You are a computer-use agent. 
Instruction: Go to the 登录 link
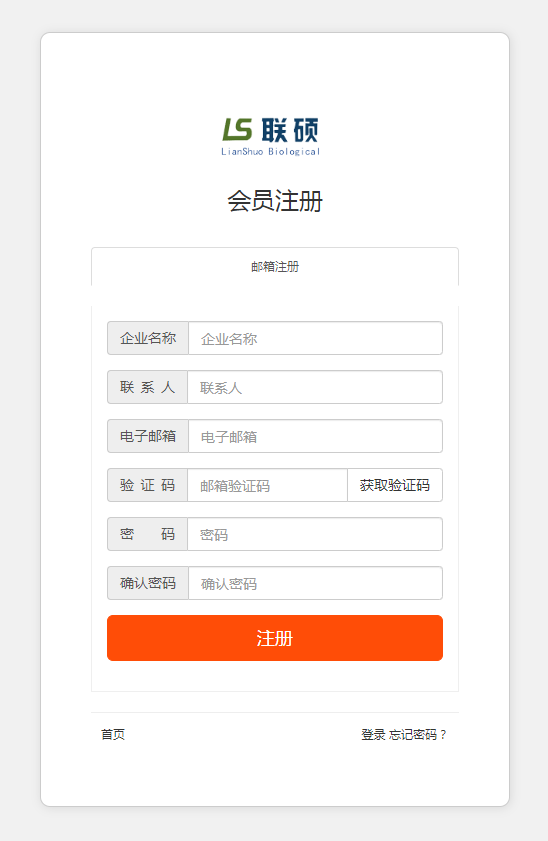pyautogui.click(x=373, y=735)
